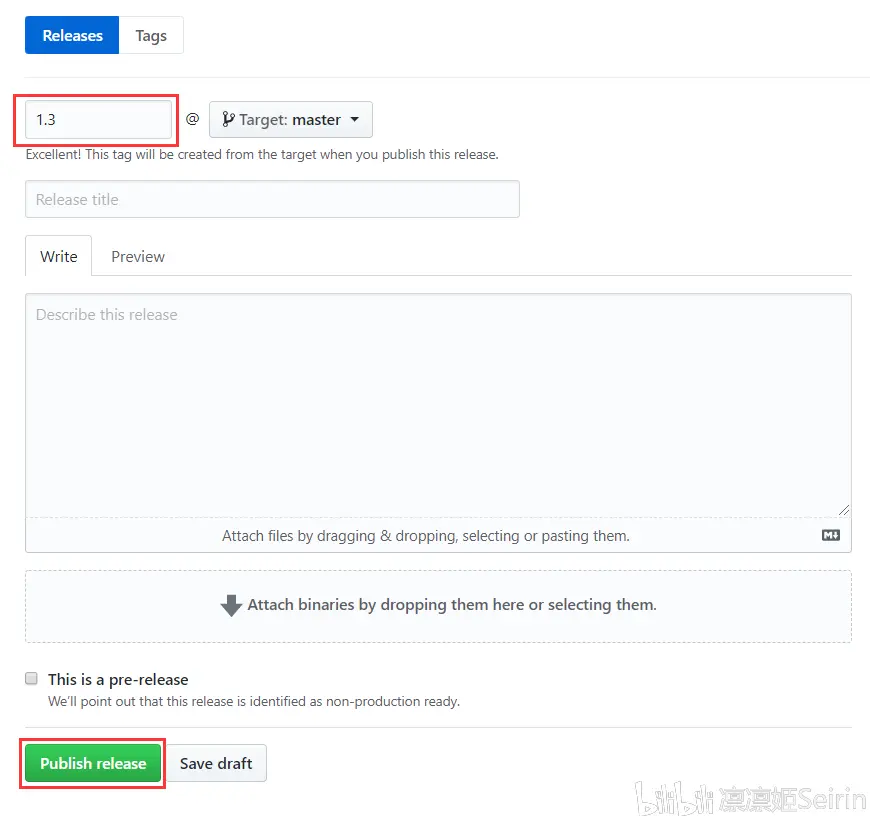
Task: Switch to the Preview tab
Action: point(138,256)
